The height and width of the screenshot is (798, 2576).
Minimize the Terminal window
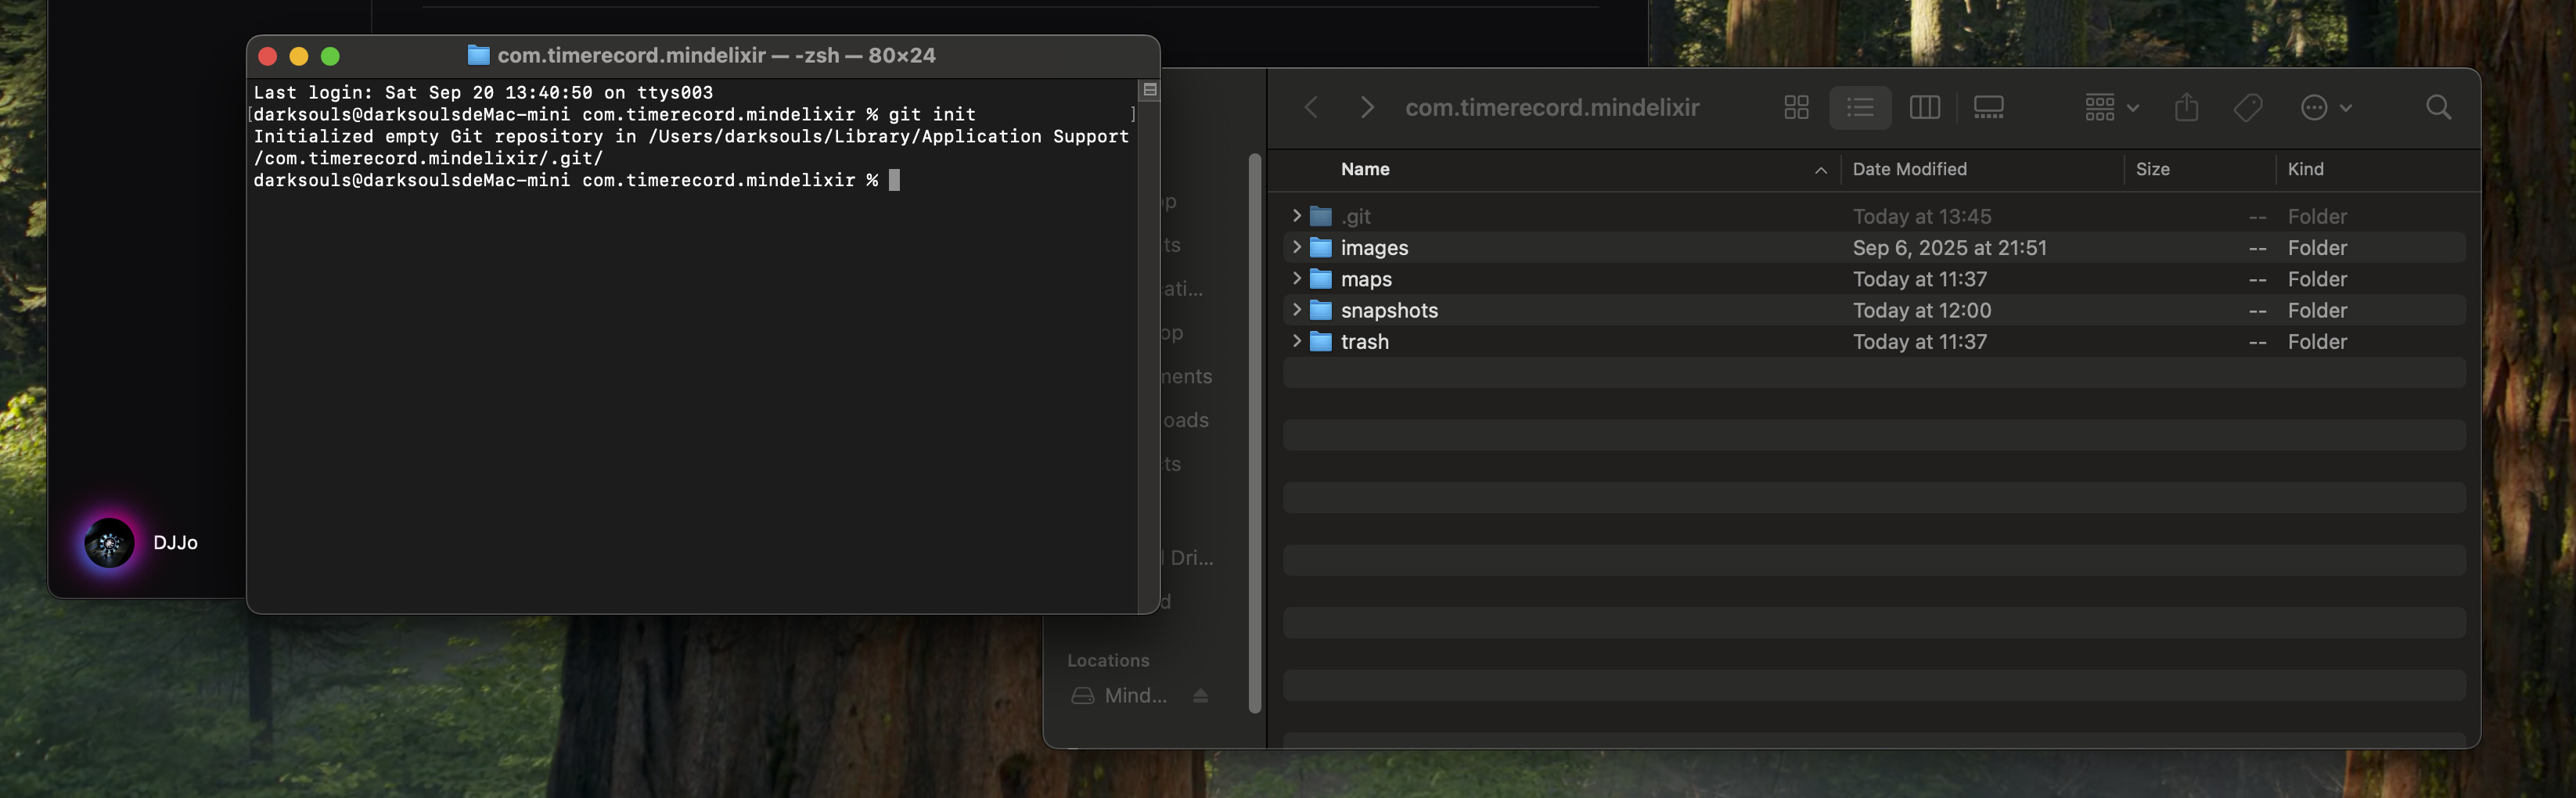(298, 56)
